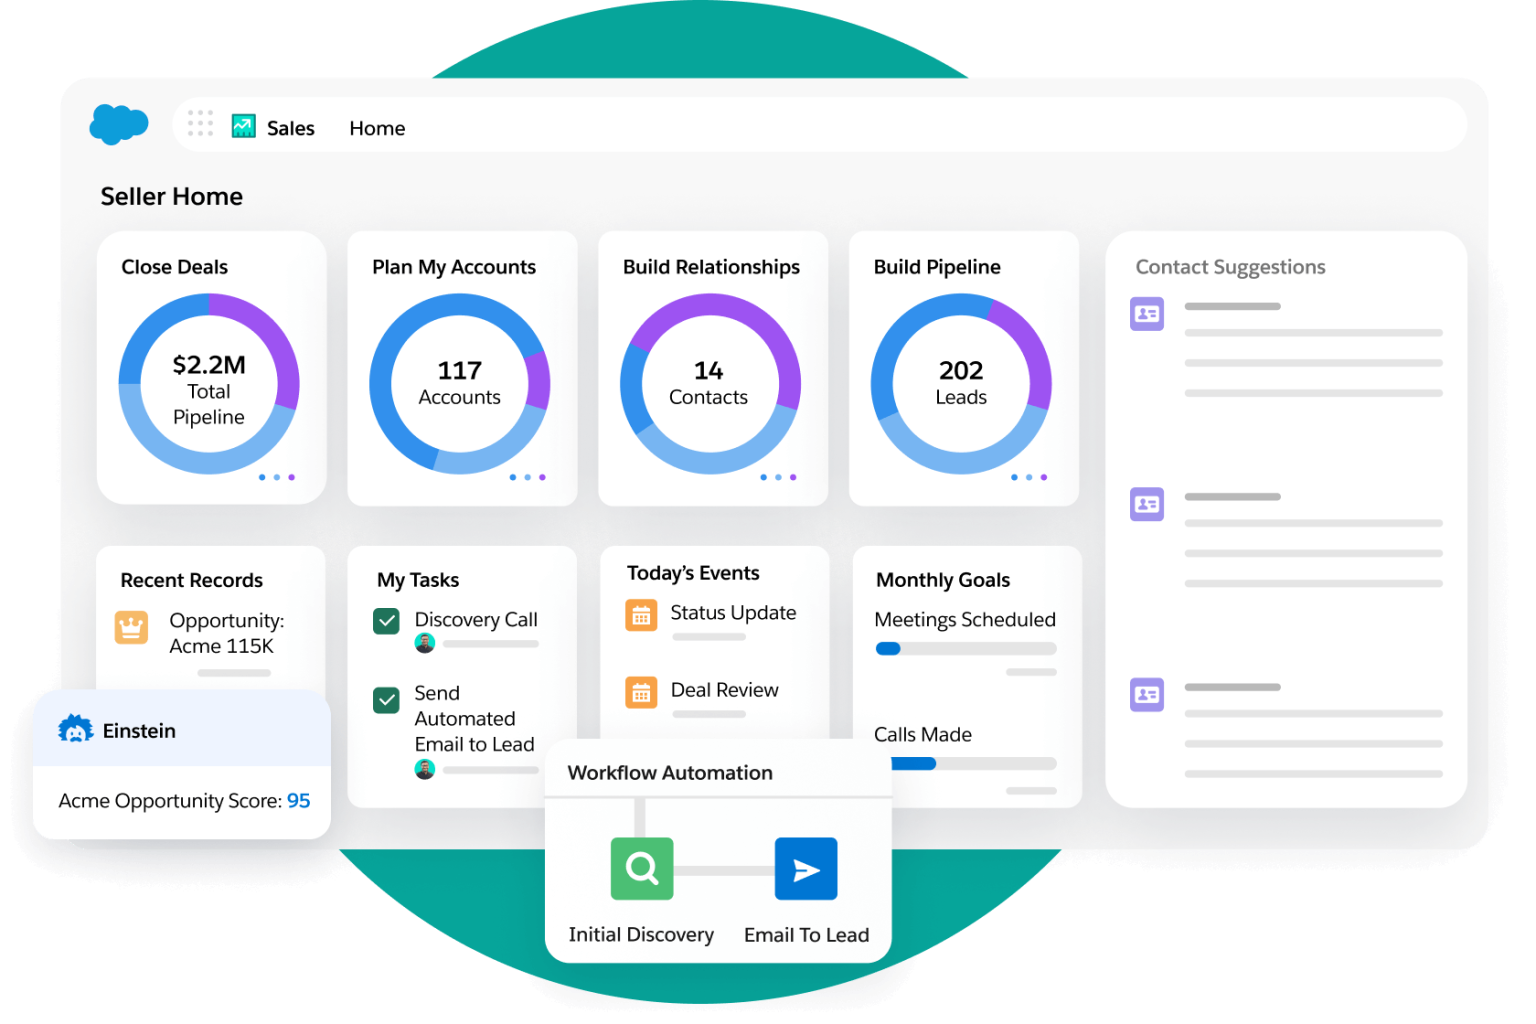This screenshot has height=1024, width=1536.
Task: Uncheck the Discovery Call task
Action: [386, 620]
